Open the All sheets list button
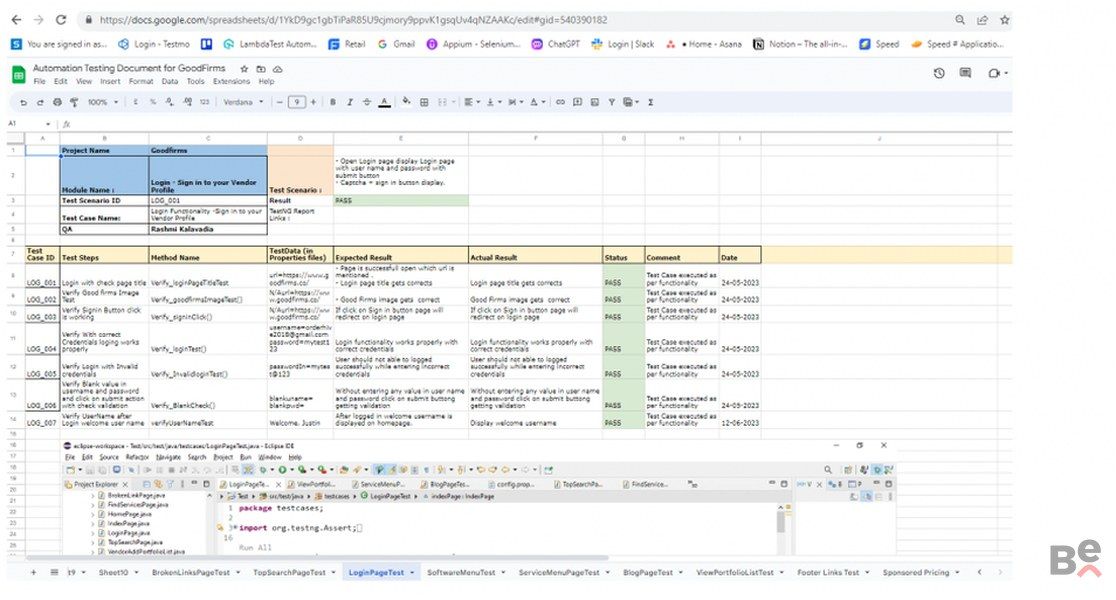1116x600 pixels. [54, 572]
